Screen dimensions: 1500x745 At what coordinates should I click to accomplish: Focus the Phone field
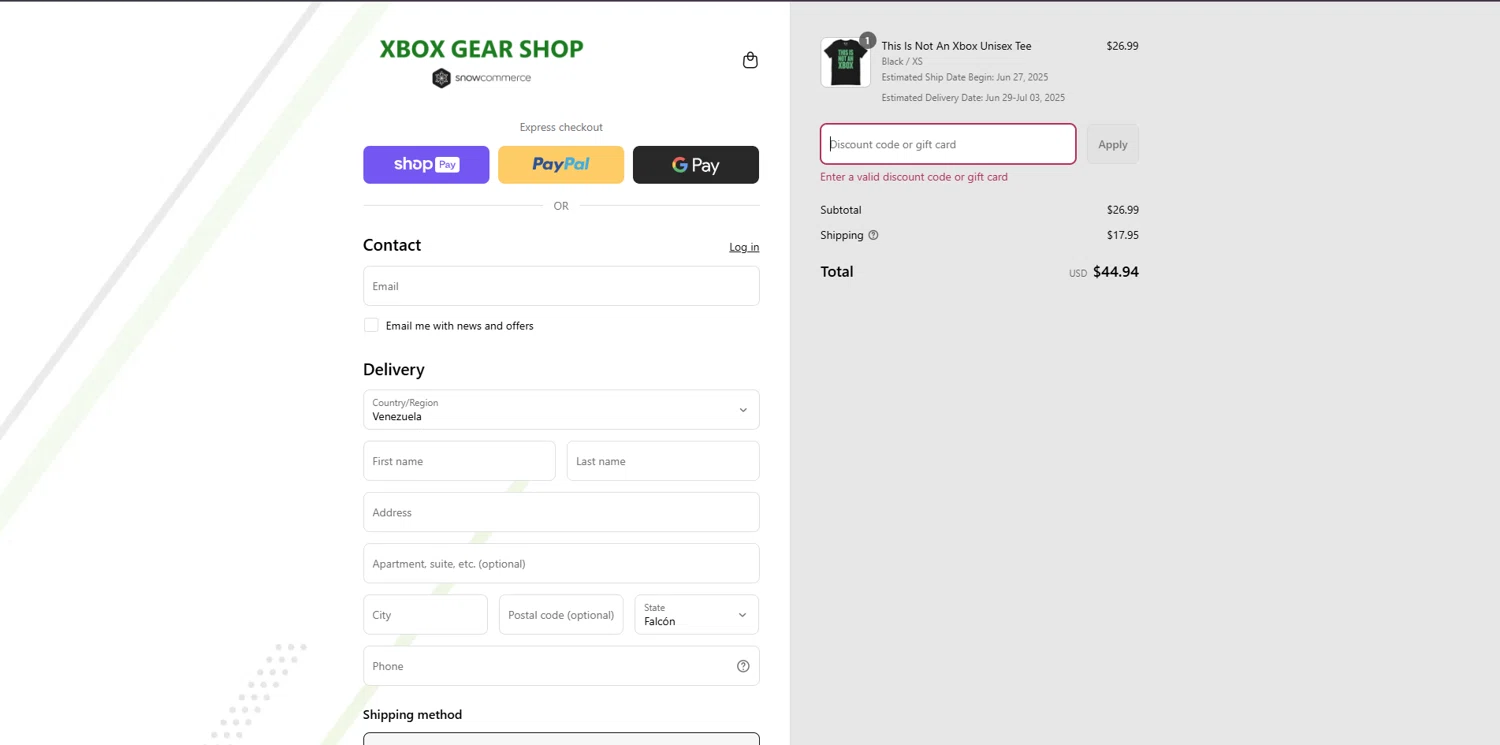pos(561,666)
